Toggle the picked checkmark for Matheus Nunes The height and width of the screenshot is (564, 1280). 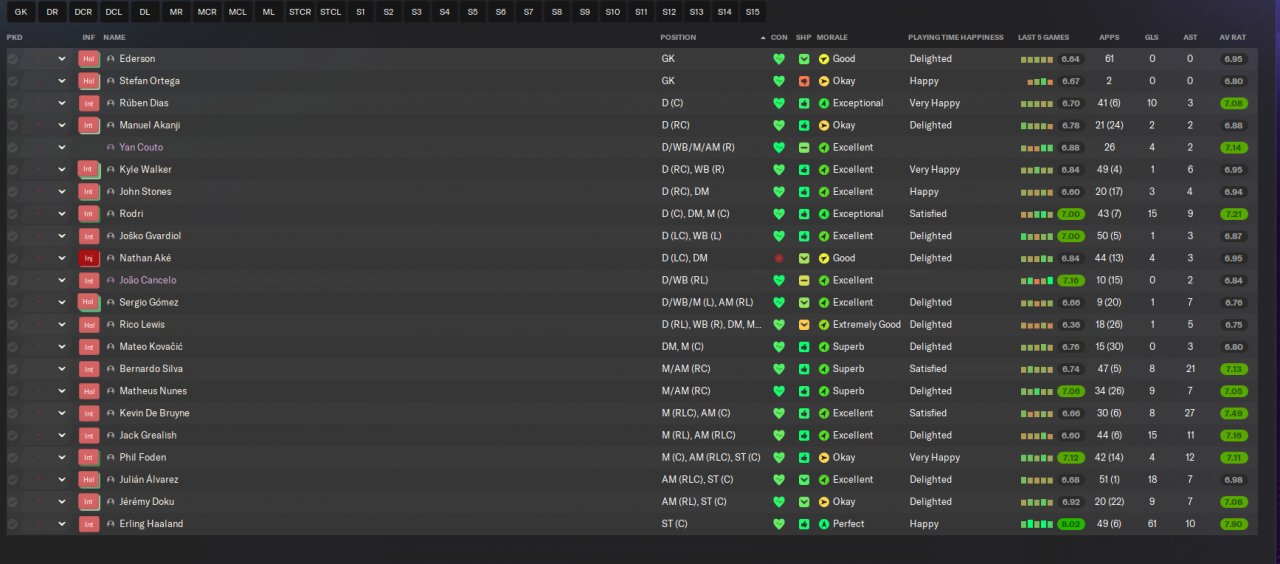12,391
